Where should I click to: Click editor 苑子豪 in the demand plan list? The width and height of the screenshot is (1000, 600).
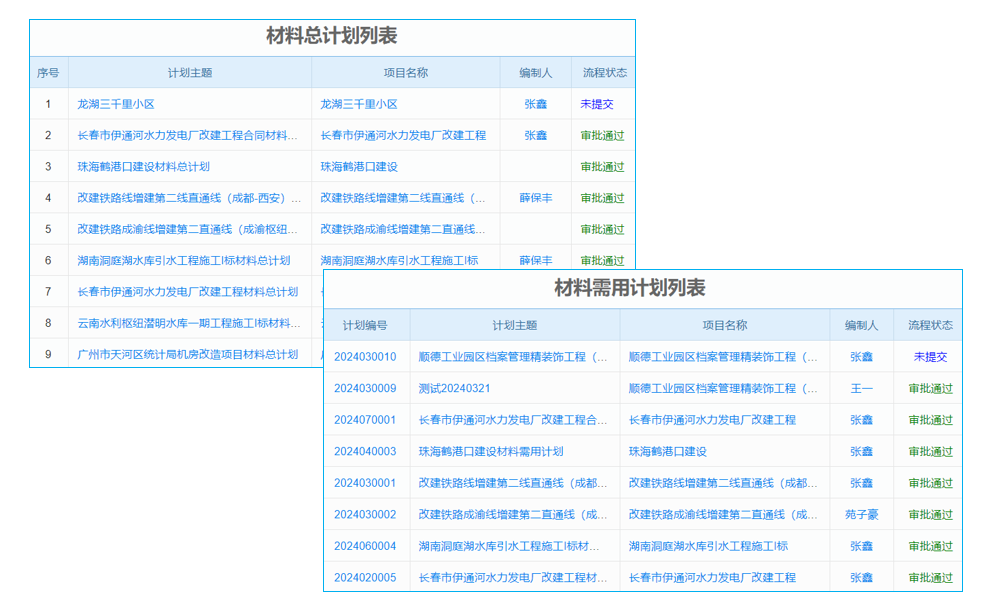(x=860, y=514)
